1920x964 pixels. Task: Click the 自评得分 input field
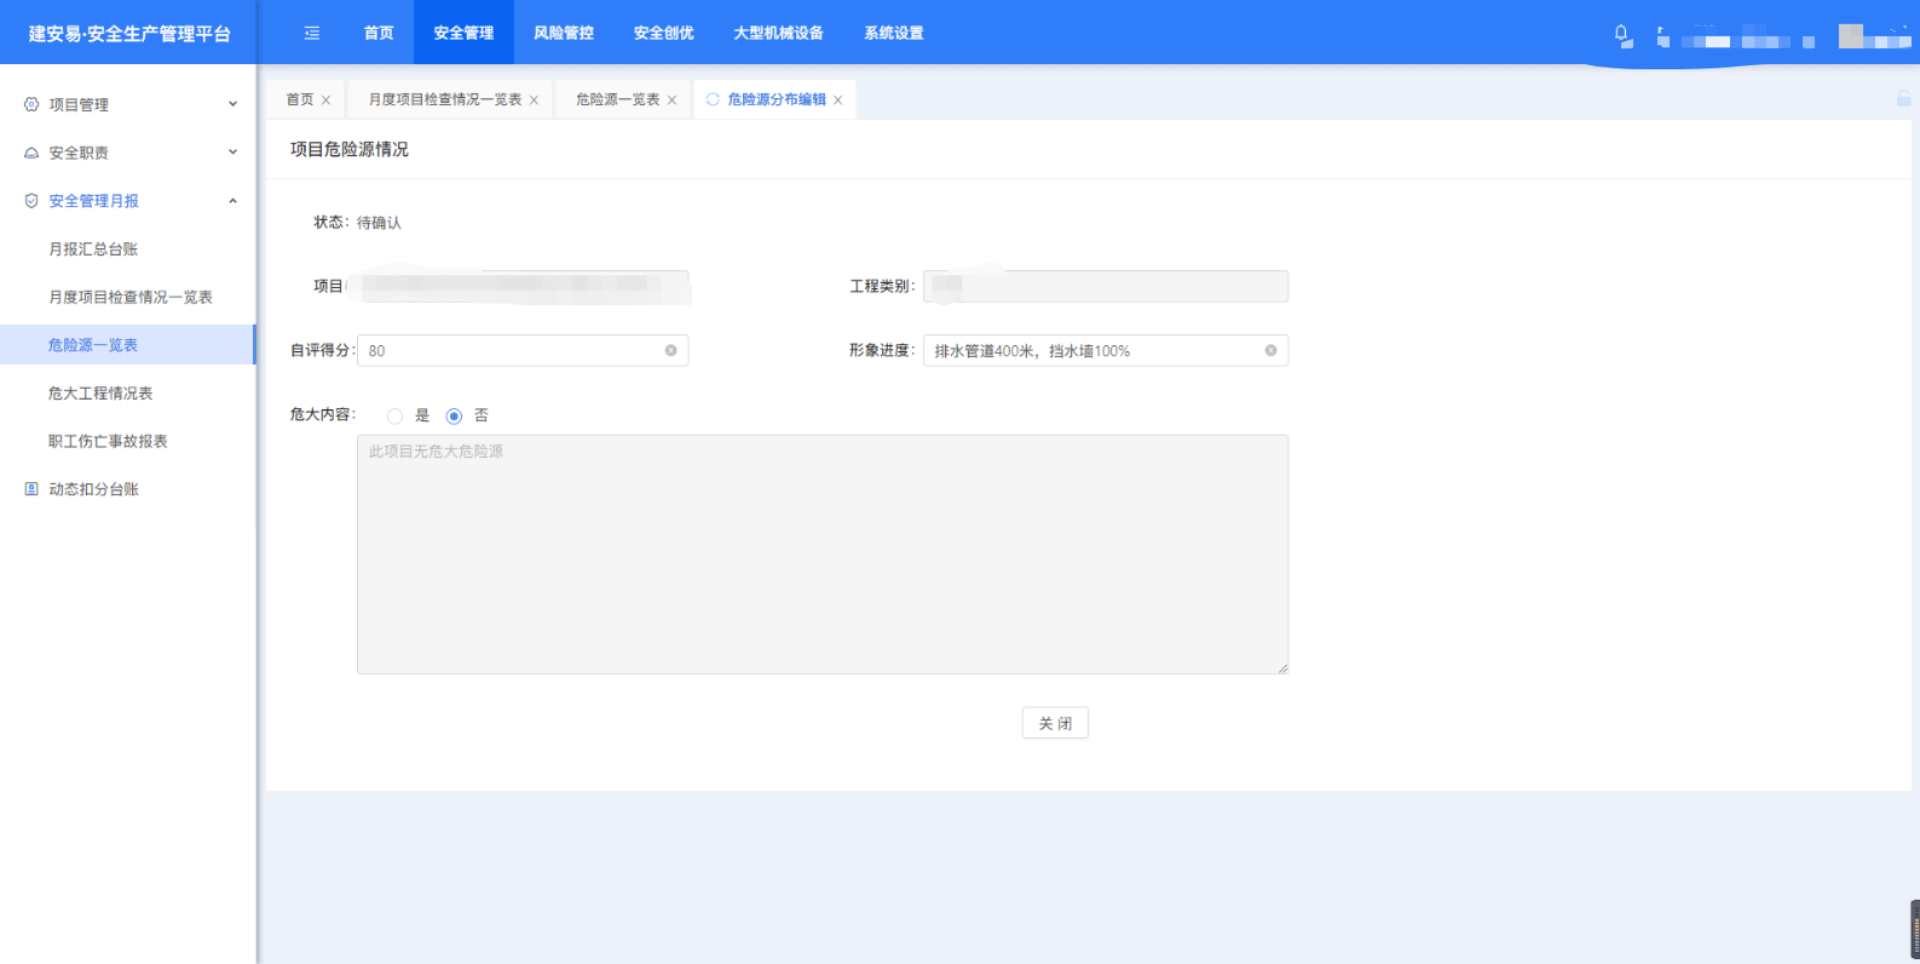click(510, 351)
